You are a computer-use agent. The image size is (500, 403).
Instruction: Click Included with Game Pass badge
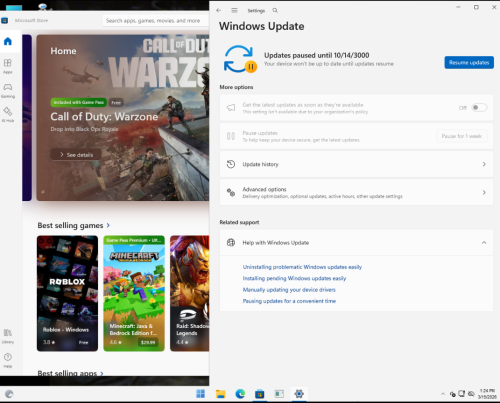tap(79, 102)
